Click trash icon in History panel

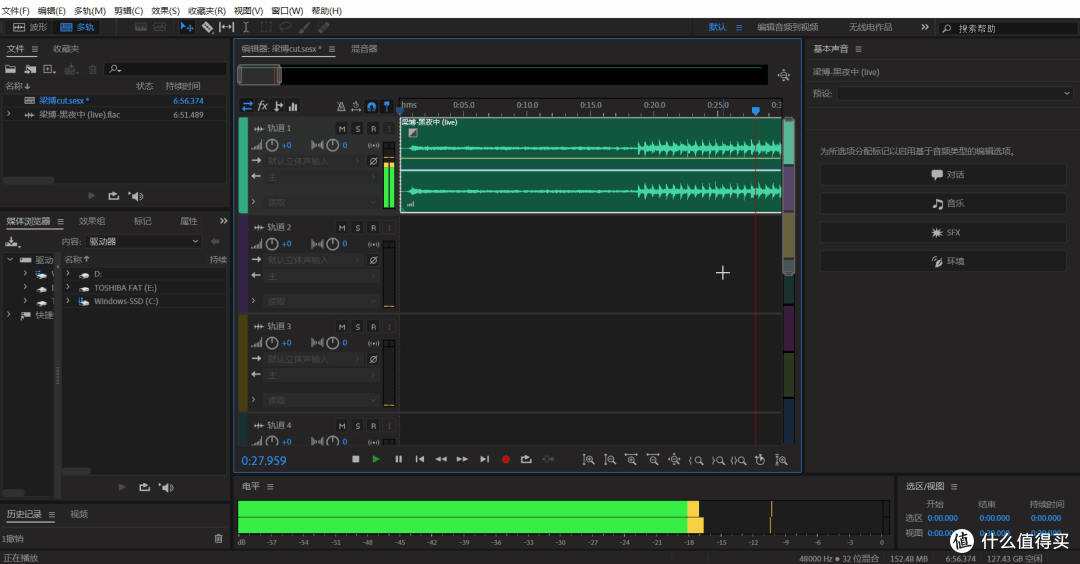click(x=218, y=539)
